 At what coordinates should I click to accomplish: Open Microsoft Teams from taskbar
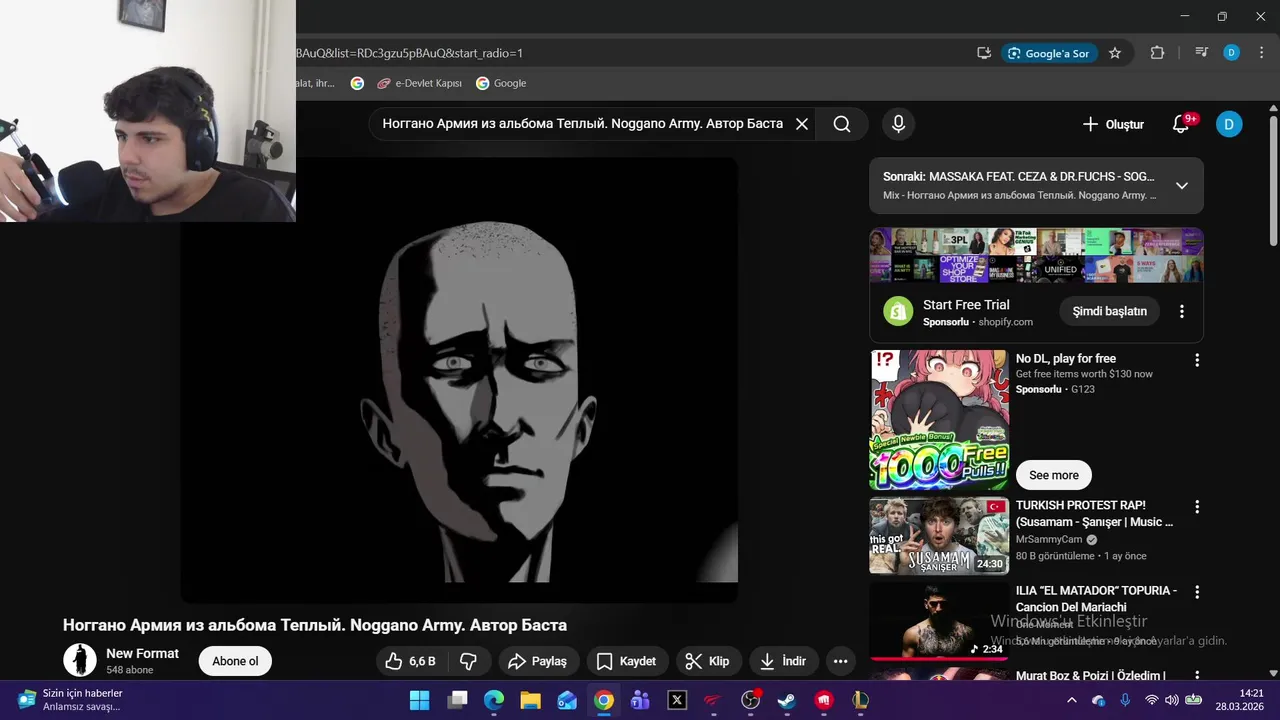640,700
